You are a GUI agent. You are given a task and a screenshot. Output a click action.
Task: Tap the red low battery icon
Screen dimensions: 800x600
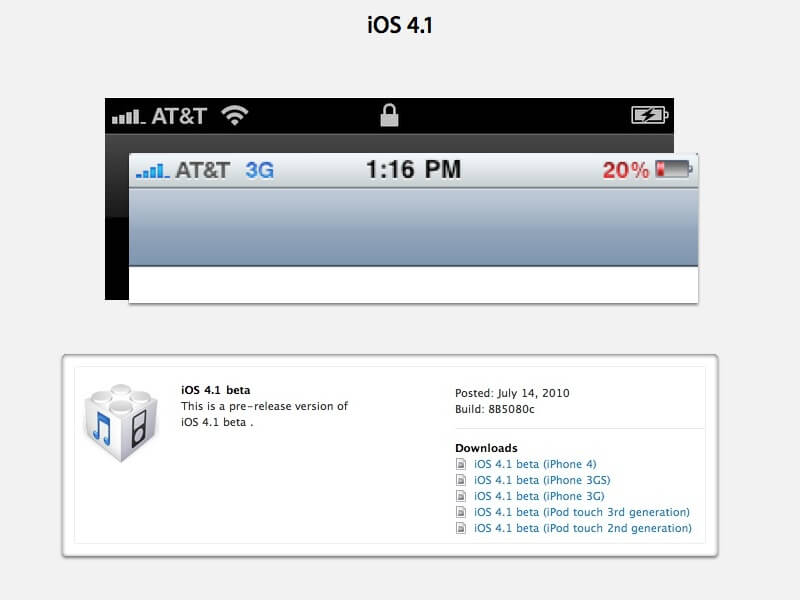point(674,169)
